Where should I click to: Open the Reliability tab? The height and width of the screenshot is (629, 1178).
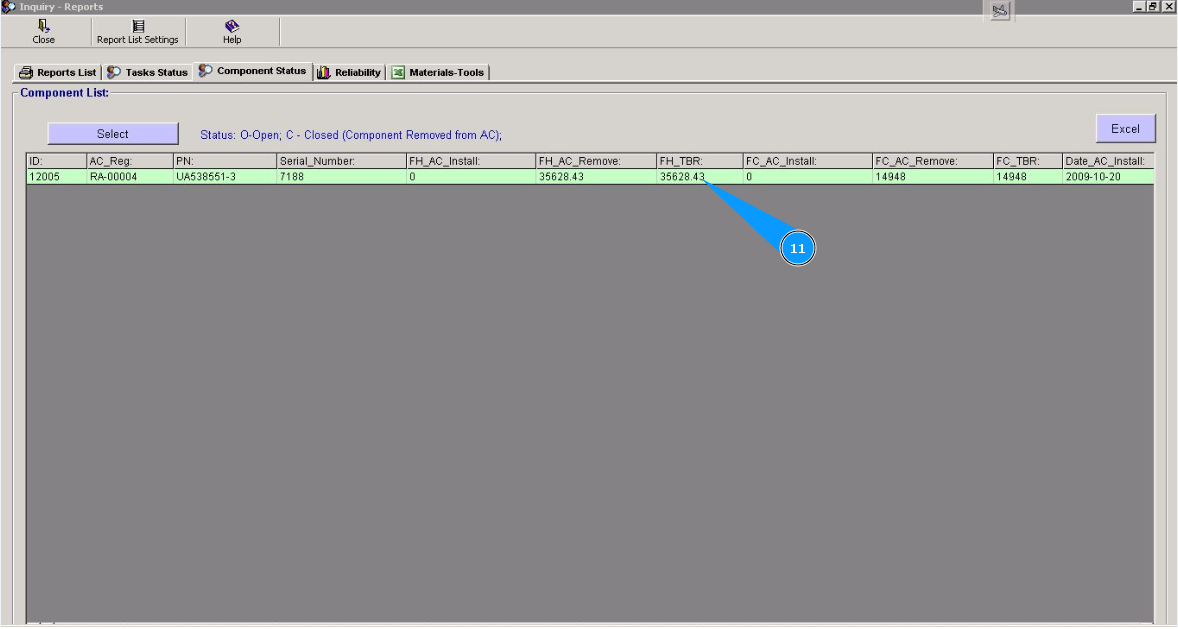point(349,72)
